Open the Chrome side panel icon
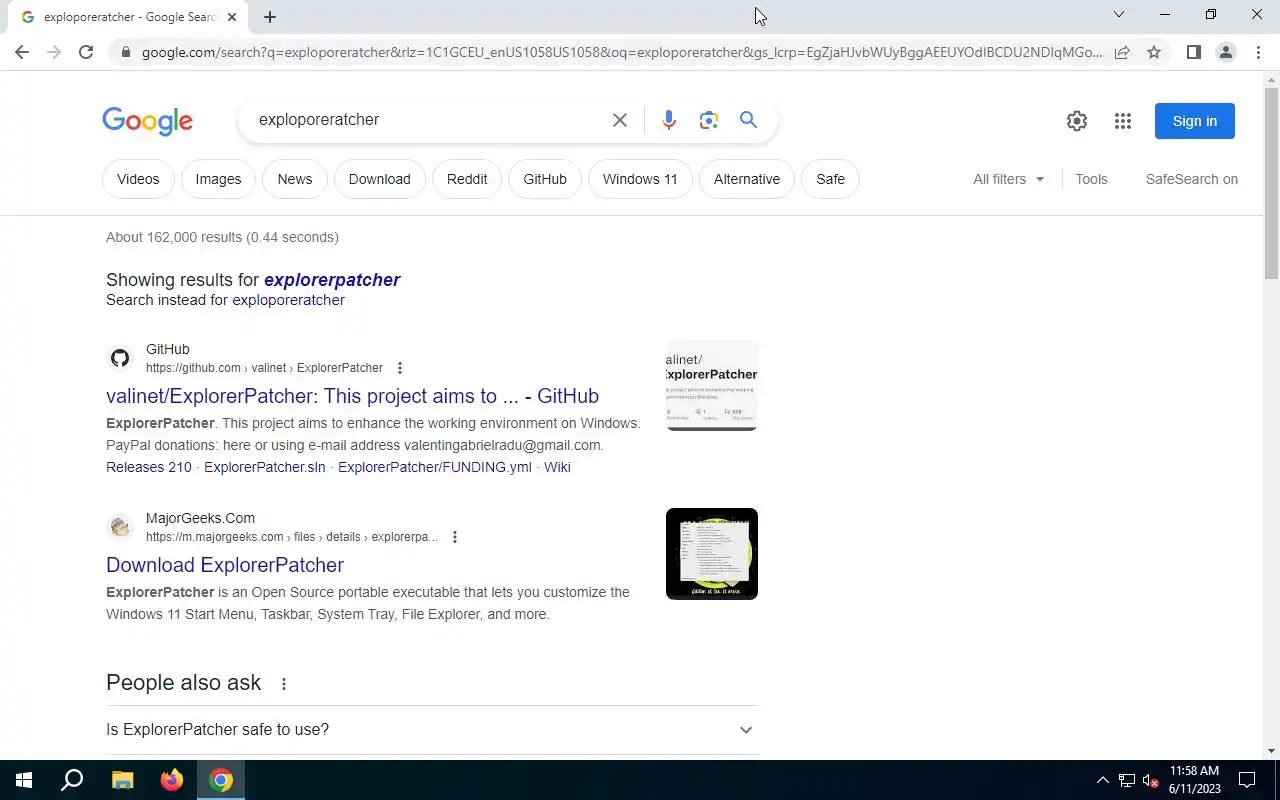This screenshot has width=1280, height=800. 1193,52
